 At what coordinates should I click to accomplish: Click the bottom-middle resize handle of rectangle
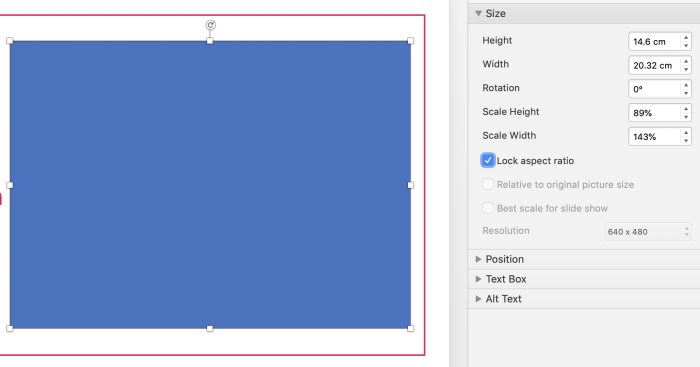(x=210, y=329)
